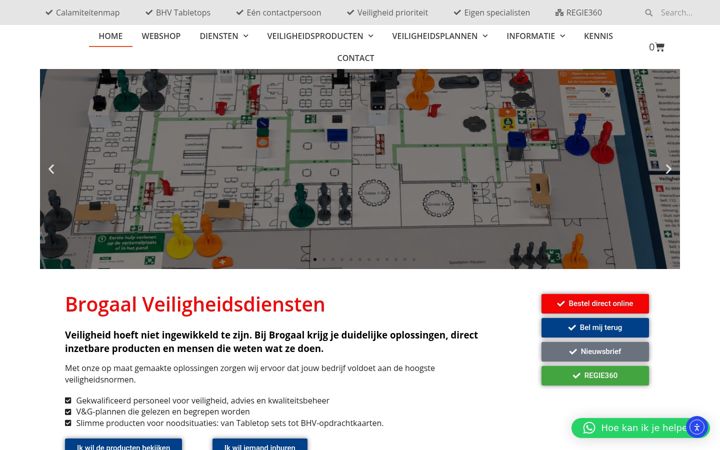Open the BHV Tabletops top bar link
Viewport: 720px width, 450px height.
[183, 13]
